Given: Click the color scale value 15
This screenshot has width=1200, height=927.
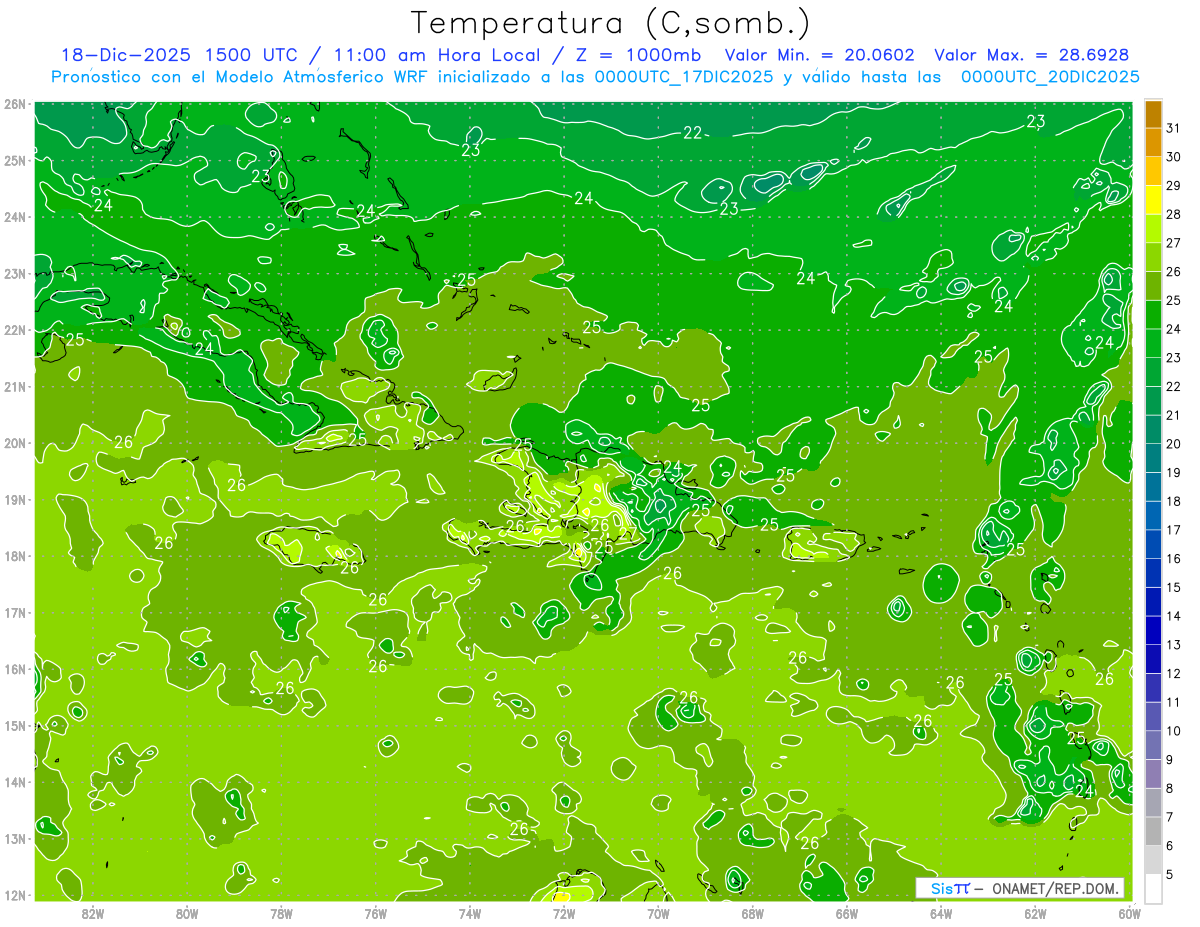Looking at the screenshot, I should tap(1174, 587).
